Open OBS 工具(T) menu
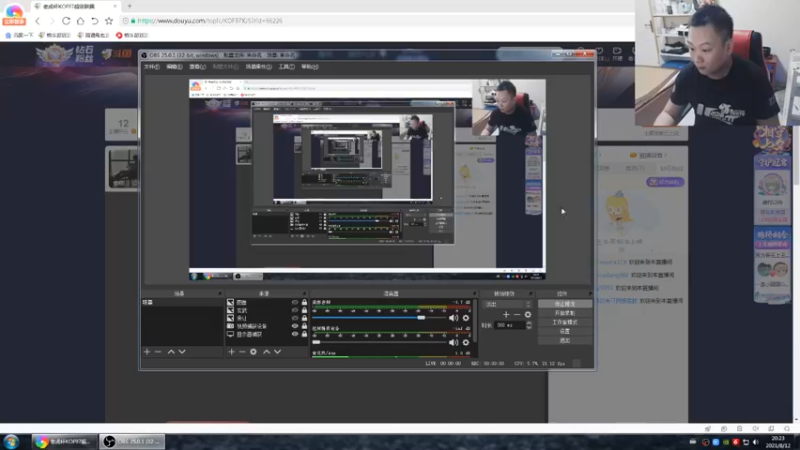 287,67
